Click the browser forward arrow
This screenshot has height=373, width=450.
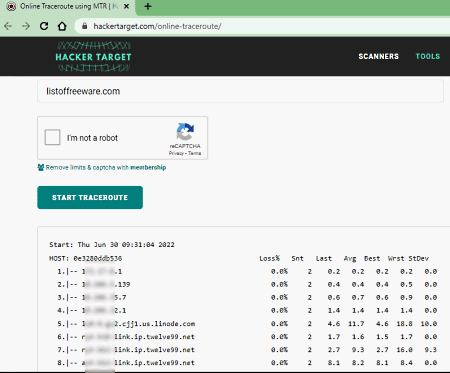pos(26,26)
